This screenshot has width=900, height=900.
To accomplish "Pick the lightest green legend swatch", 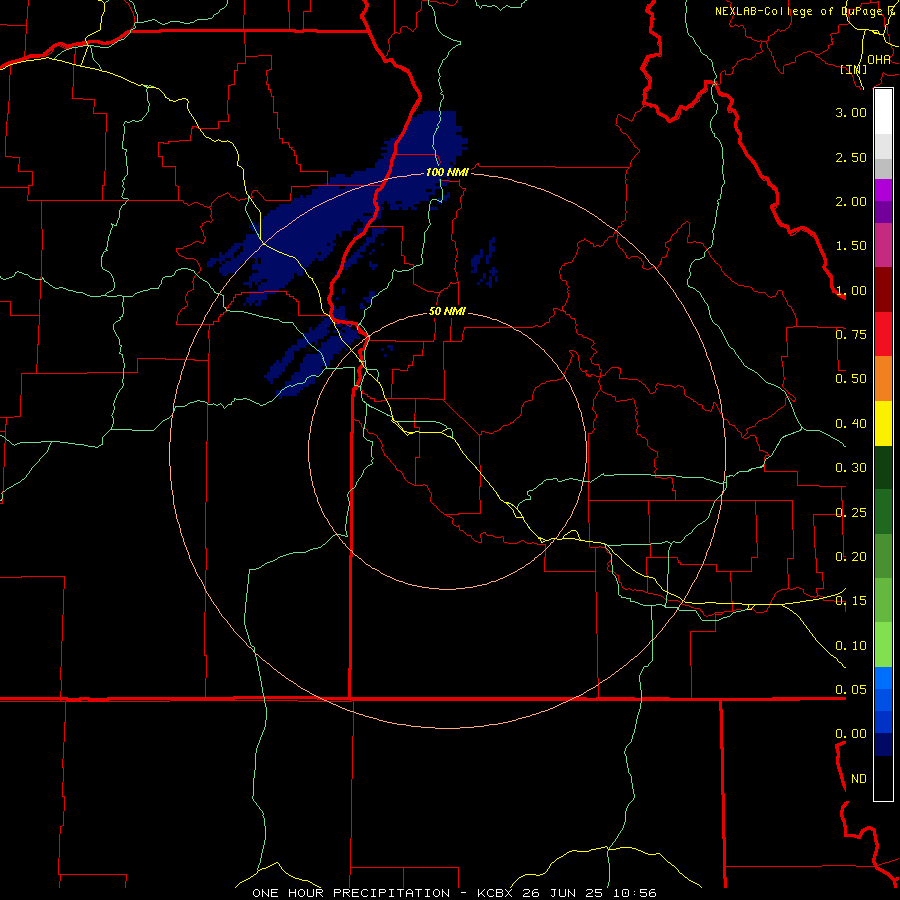I will [x=883, y=645].
